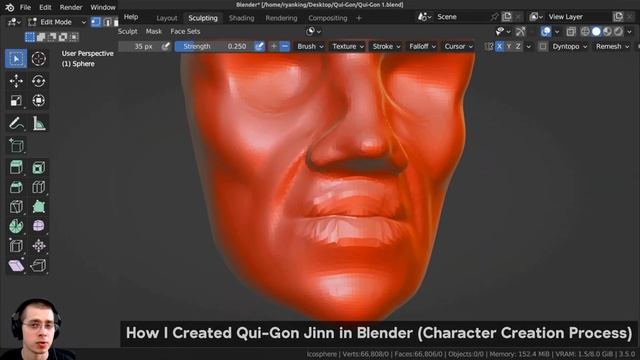The height and width of the screenshot is (360, 640).
Task: Open the editor type dropdown
Action: pos(14,22)
